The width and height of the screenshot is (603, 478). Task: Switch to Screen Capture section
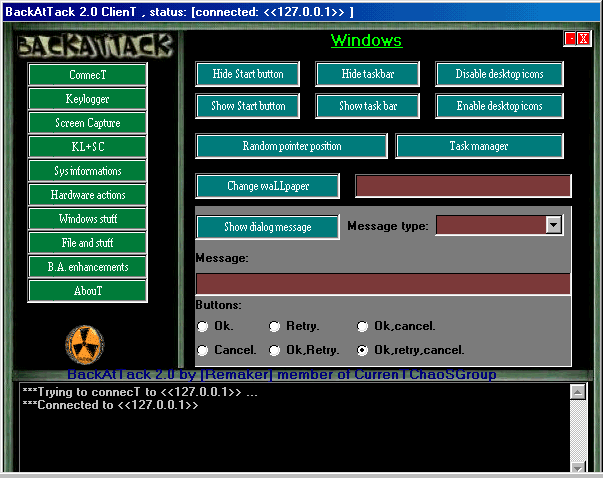tap(88, 123)
